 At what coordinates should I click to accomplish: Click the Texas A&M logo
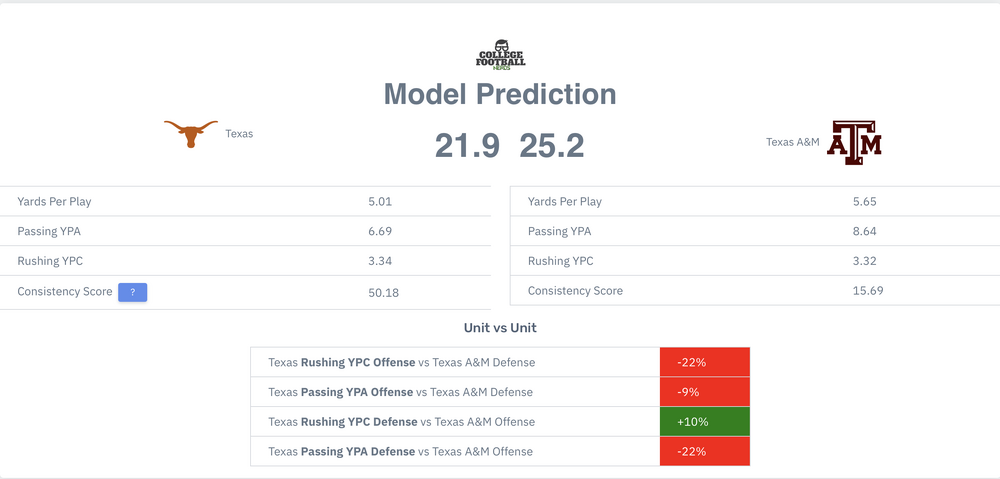[857, 141]
